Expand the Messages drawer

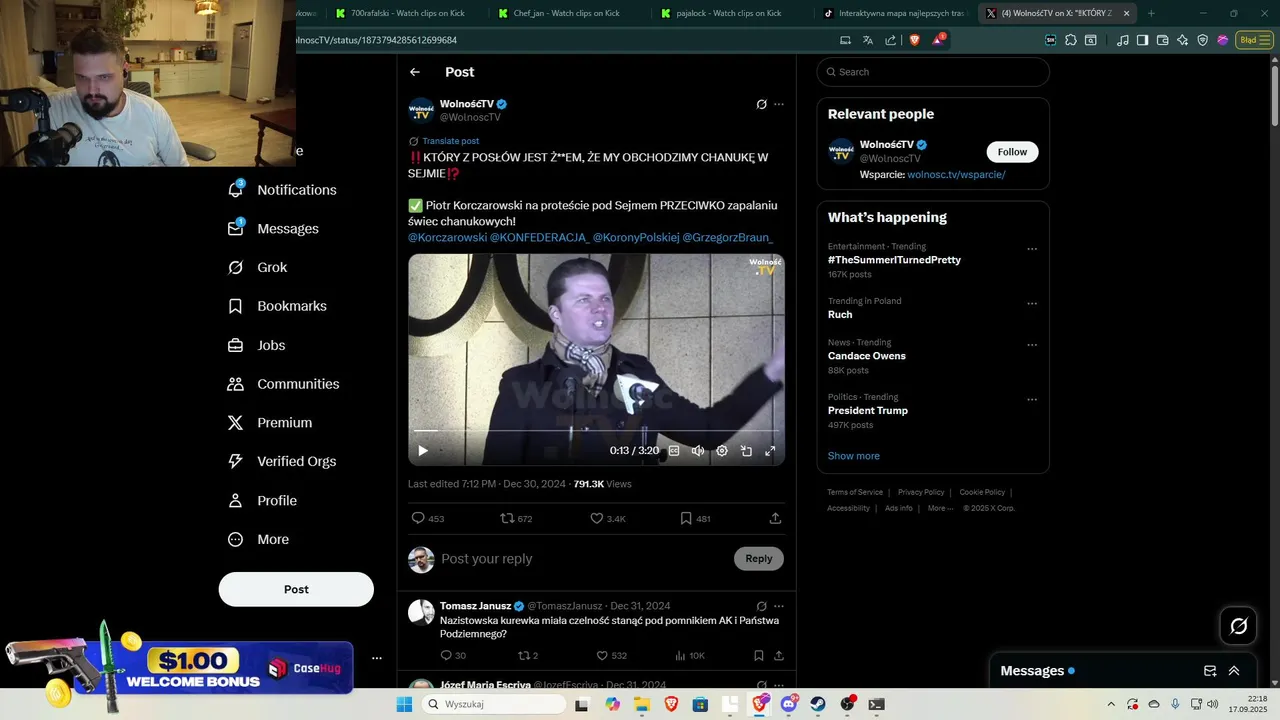[1234, 671]
